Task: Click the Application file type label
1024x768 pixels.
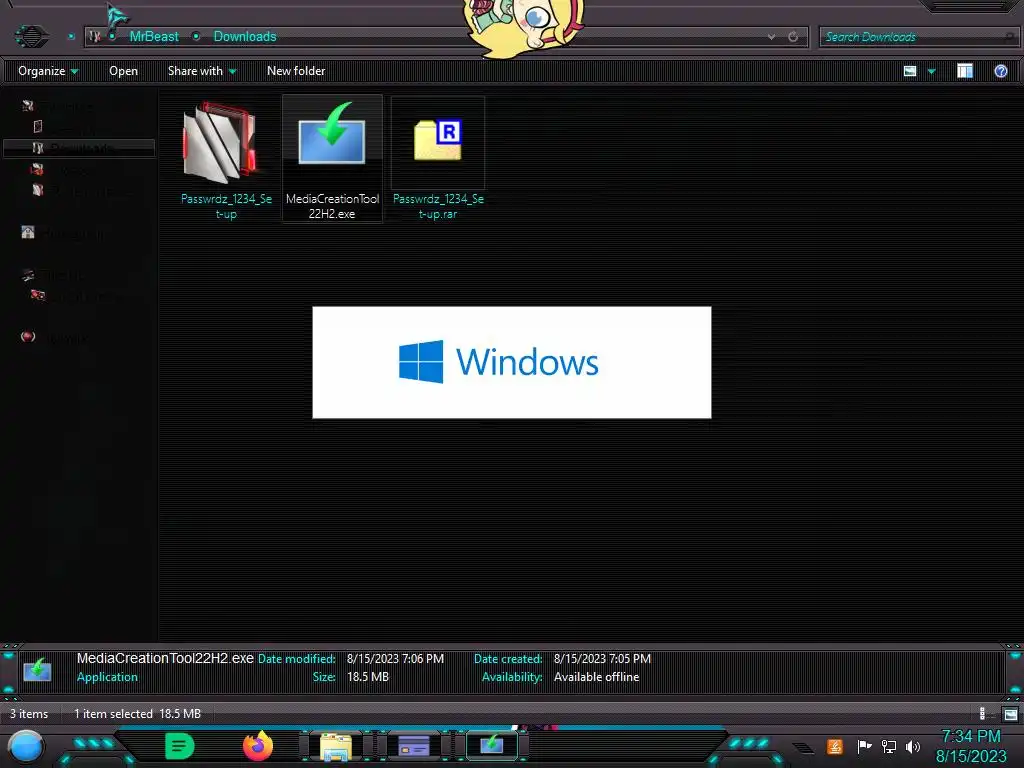Action: 107,677
